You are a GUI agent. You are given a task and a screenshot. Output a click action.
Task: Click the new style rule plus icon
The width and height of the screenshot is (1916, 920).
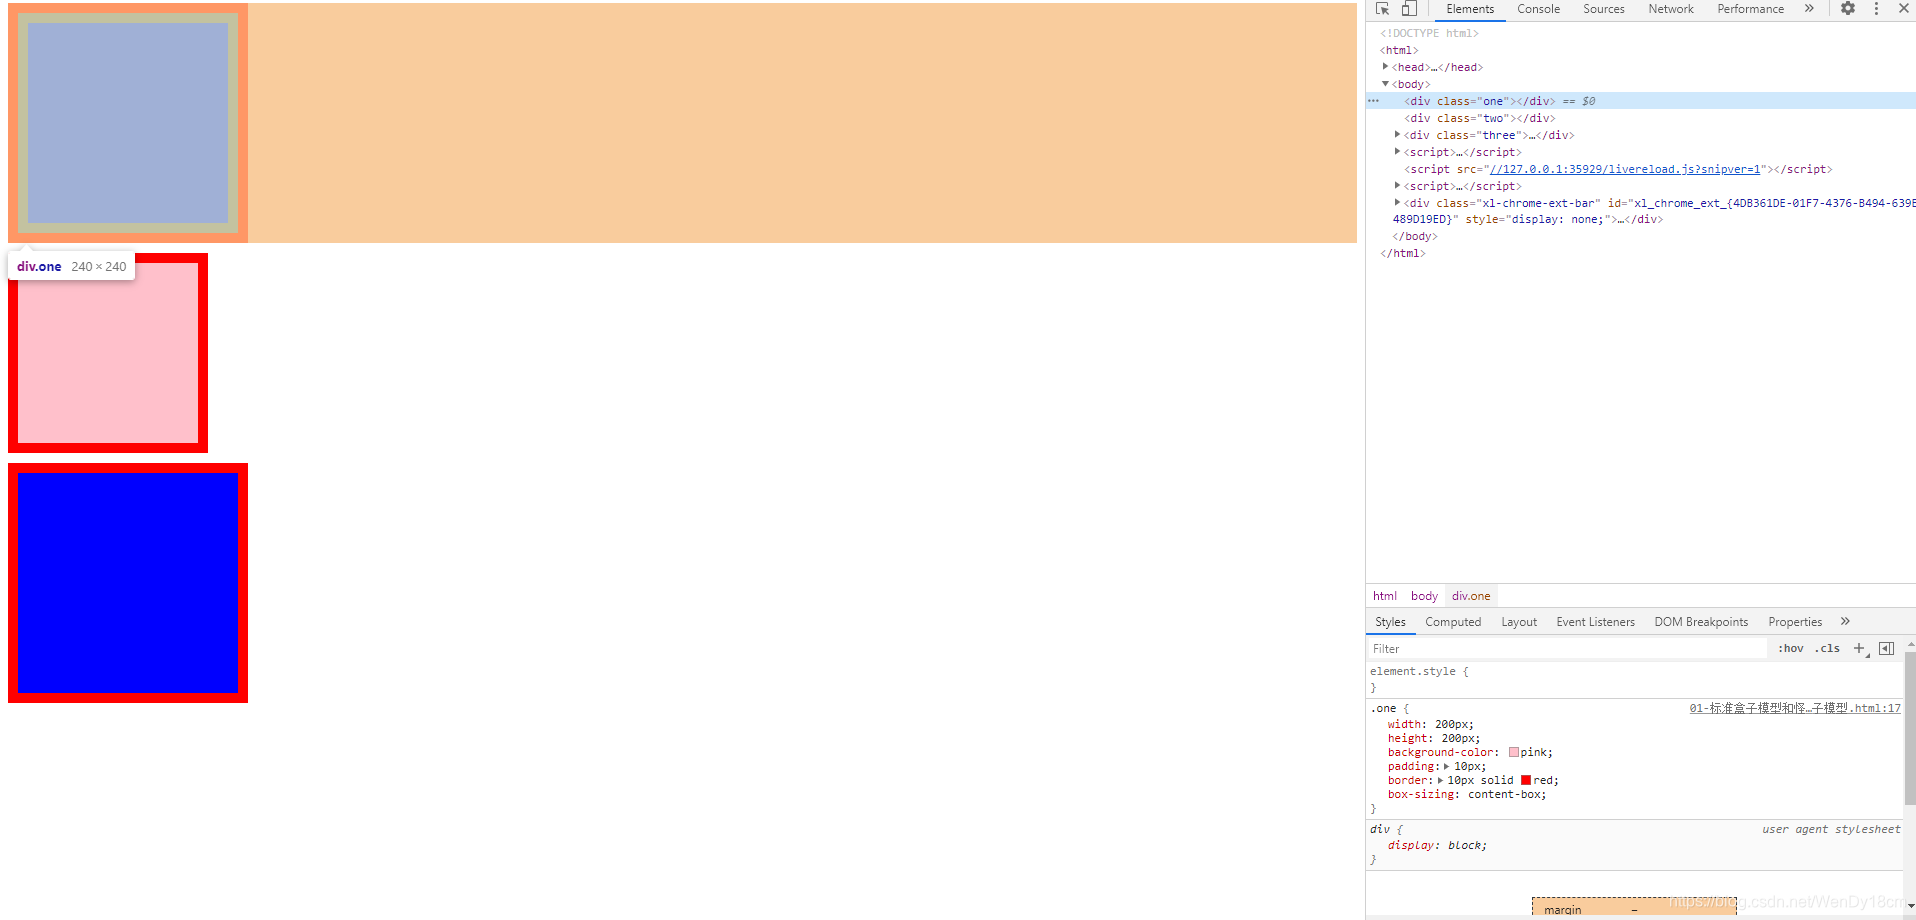(1860, 648)
